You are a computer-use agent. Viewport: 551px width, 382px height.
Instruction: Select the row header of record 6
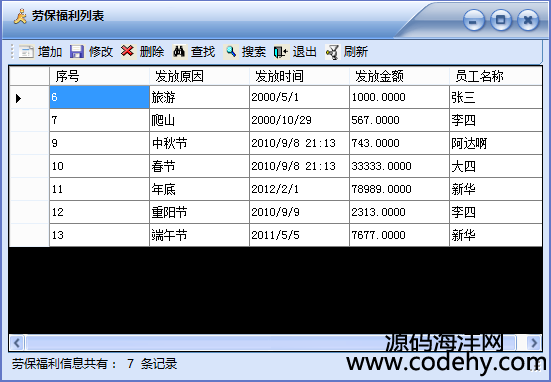click(x=29, y=97)
